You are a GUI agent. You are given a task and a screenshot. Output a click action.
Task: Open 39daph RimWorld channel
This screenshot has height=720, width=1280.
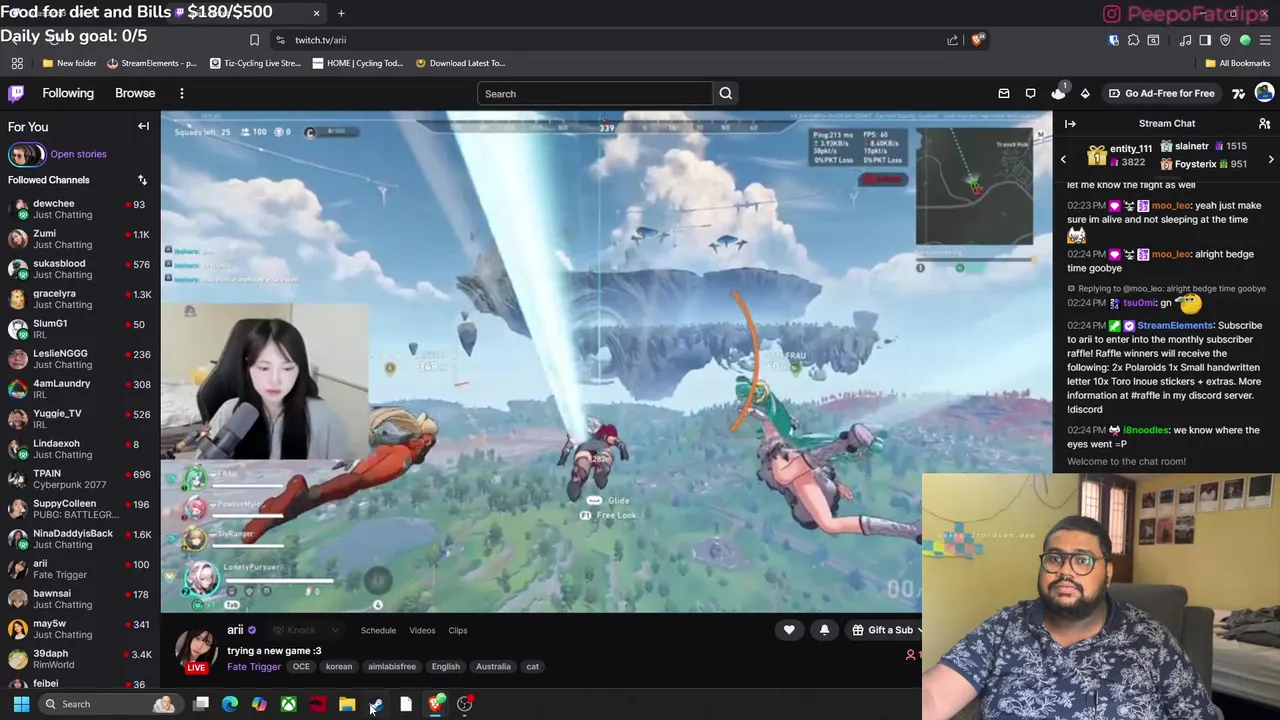(80, 659)
